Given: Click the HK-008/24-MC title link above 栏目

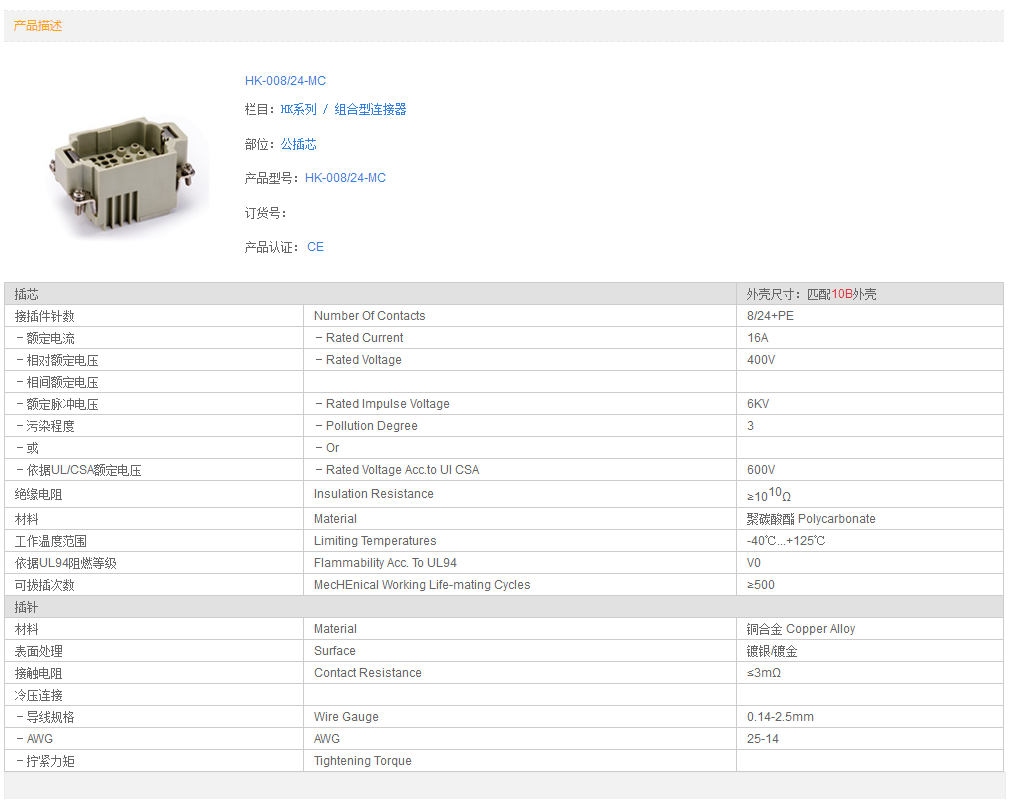Looking at the screenshot, I should 285,81.
